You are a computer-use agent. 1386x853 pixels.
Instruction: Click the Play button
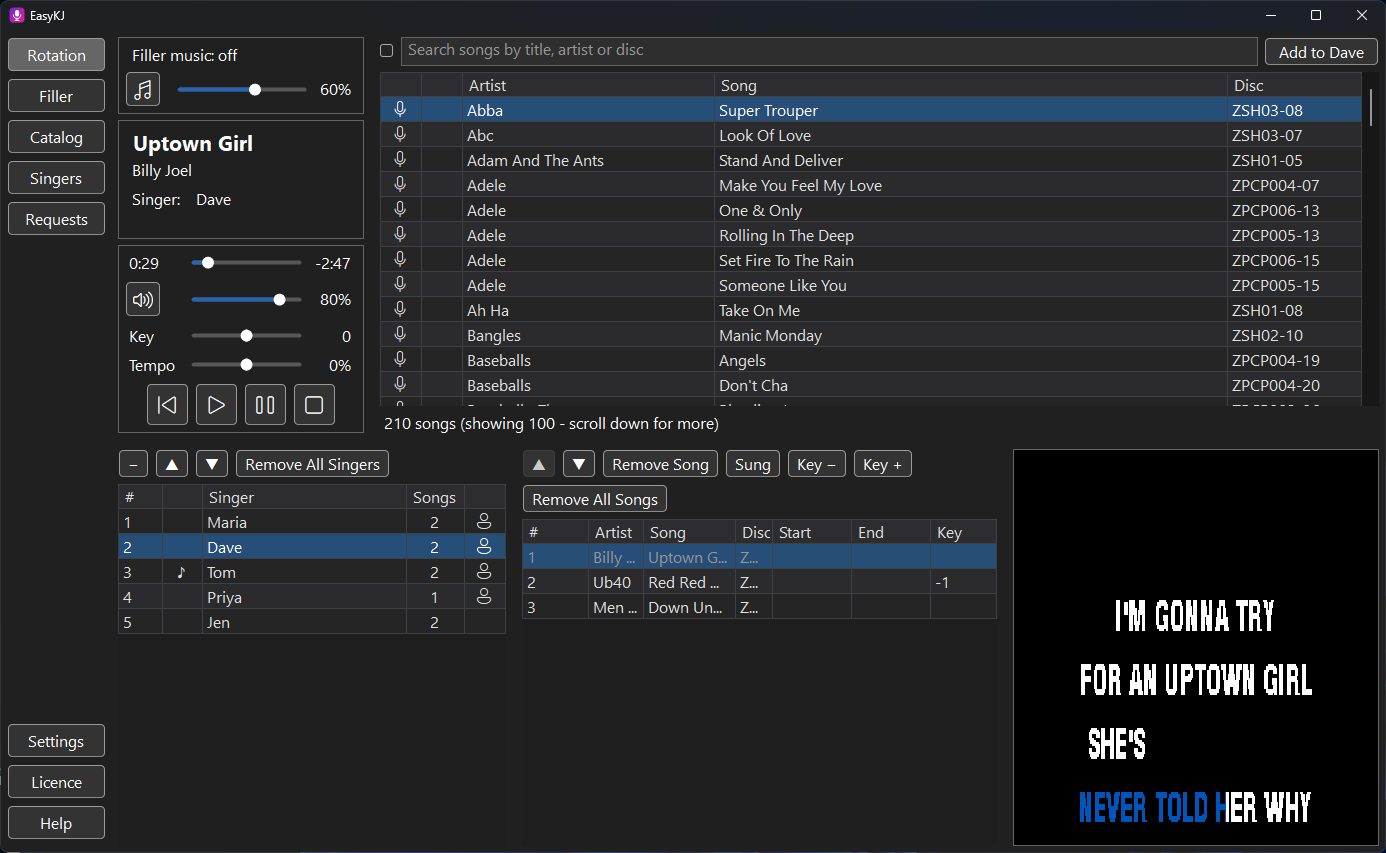click(216, 405)
